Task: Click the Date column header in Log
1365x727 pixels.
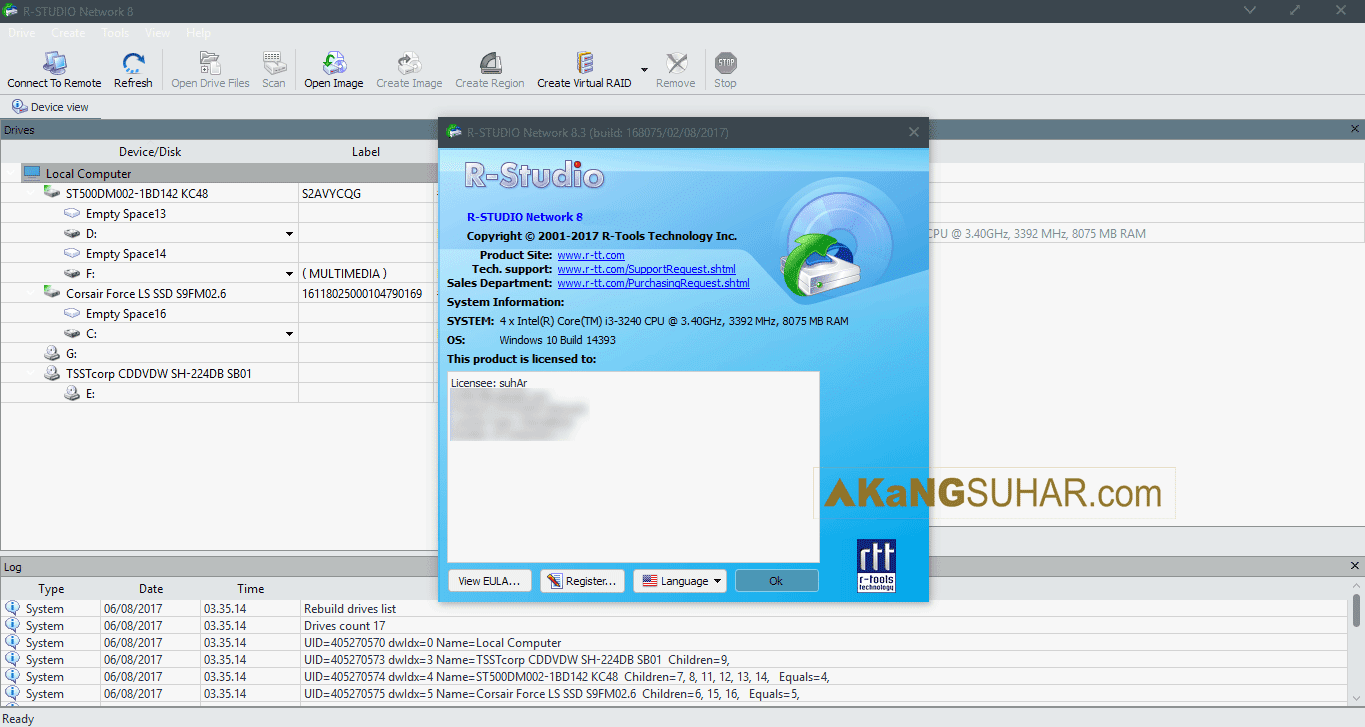Action: [x=151, y=589]
